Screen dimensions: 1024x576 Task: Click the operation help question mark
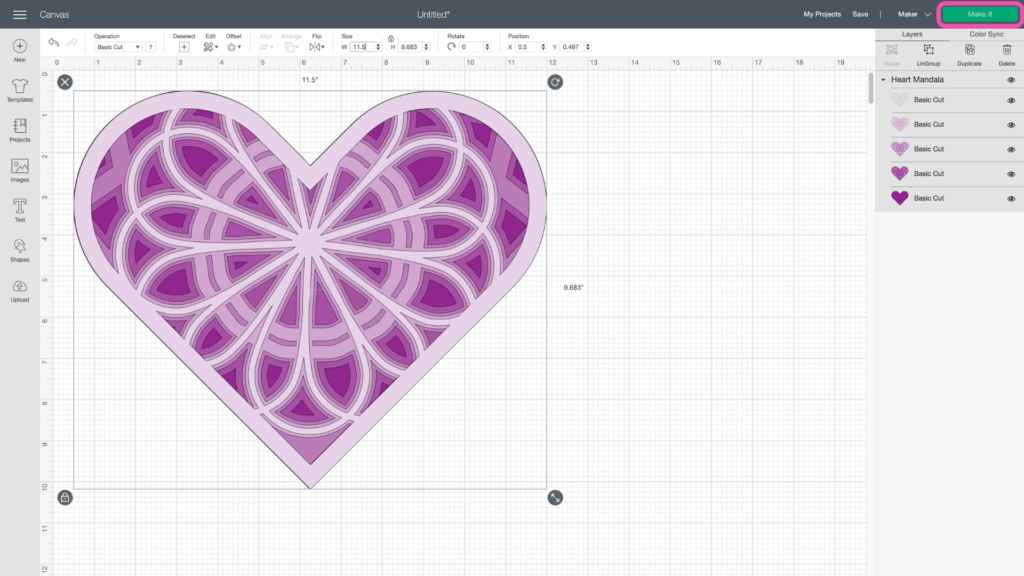click(150, 47)
